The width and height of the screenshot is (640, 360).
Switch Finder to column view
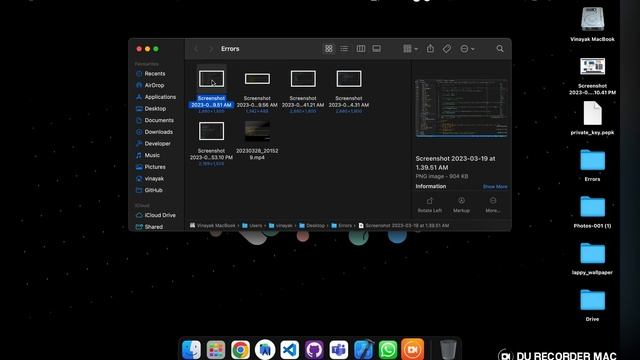coord(361,49)
